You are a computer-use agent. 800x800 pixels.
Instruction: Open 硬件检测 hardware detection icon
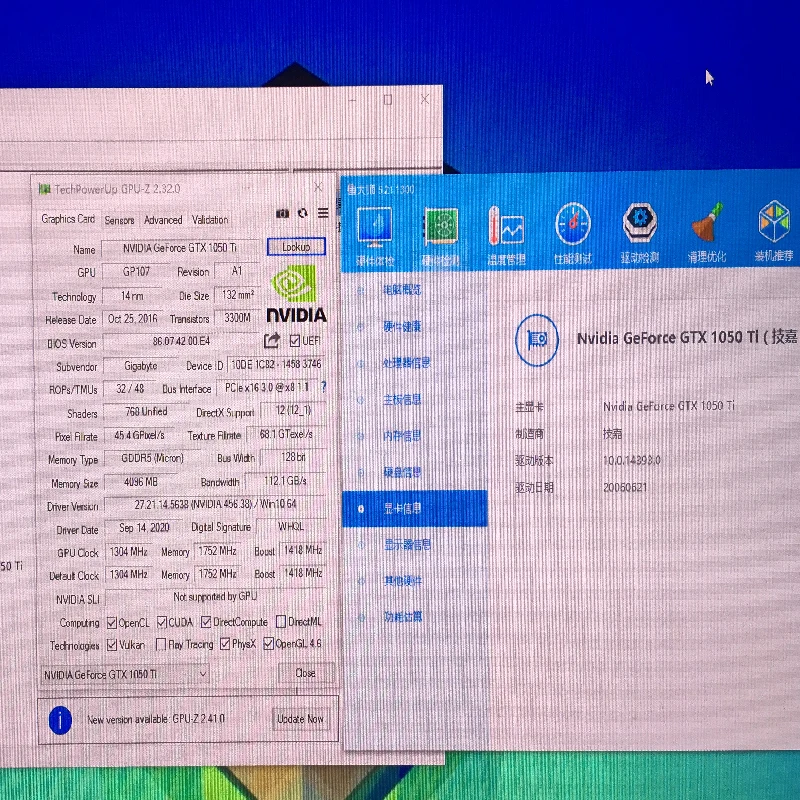[440, 237]
